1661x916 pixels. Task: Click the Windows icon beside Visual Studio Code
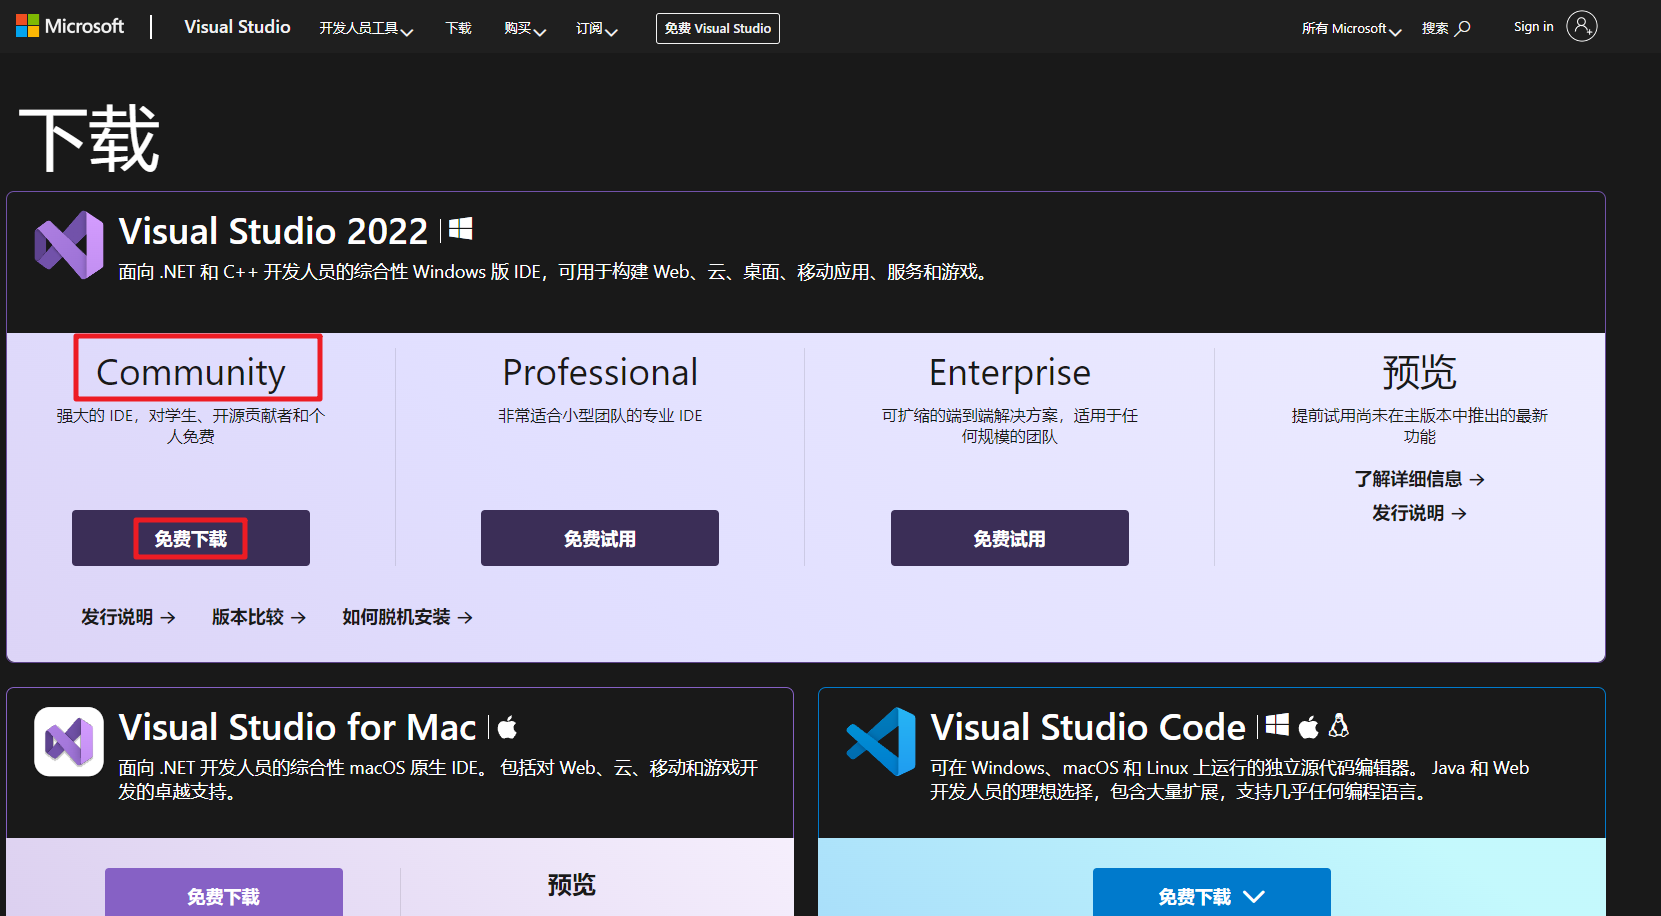tap(1277, 725)
